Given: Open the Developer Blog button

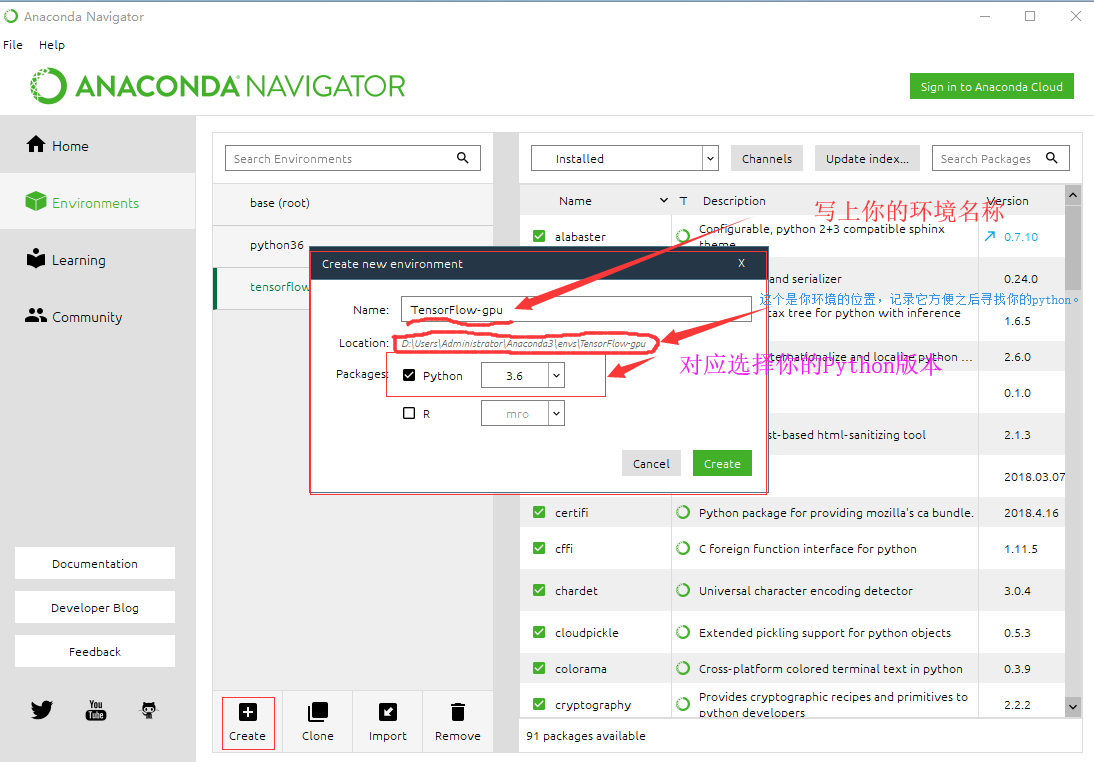Looking at the screenshot, I should [x=95, y=607].
